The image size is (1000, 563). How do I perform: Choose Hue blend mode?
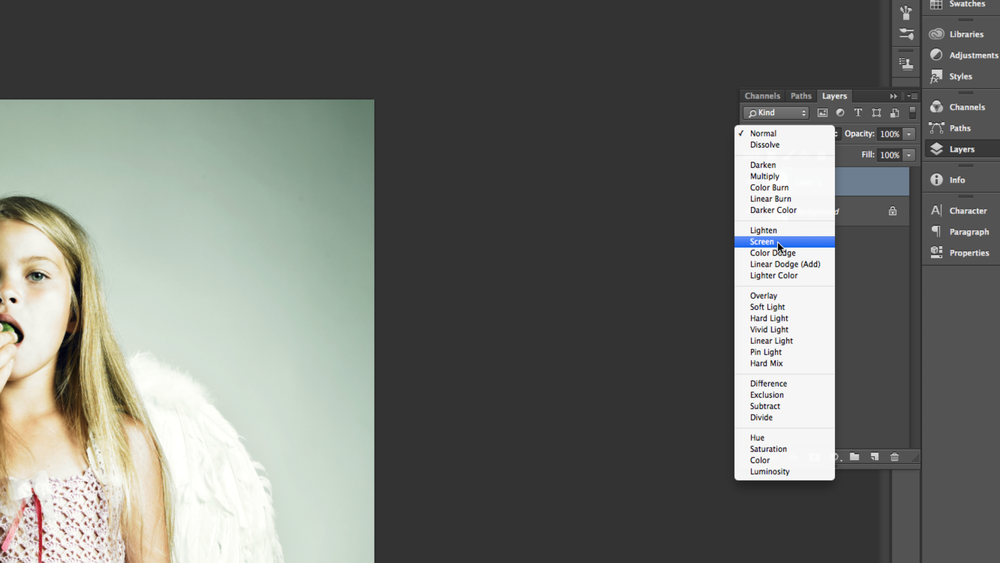pos(784,438)
